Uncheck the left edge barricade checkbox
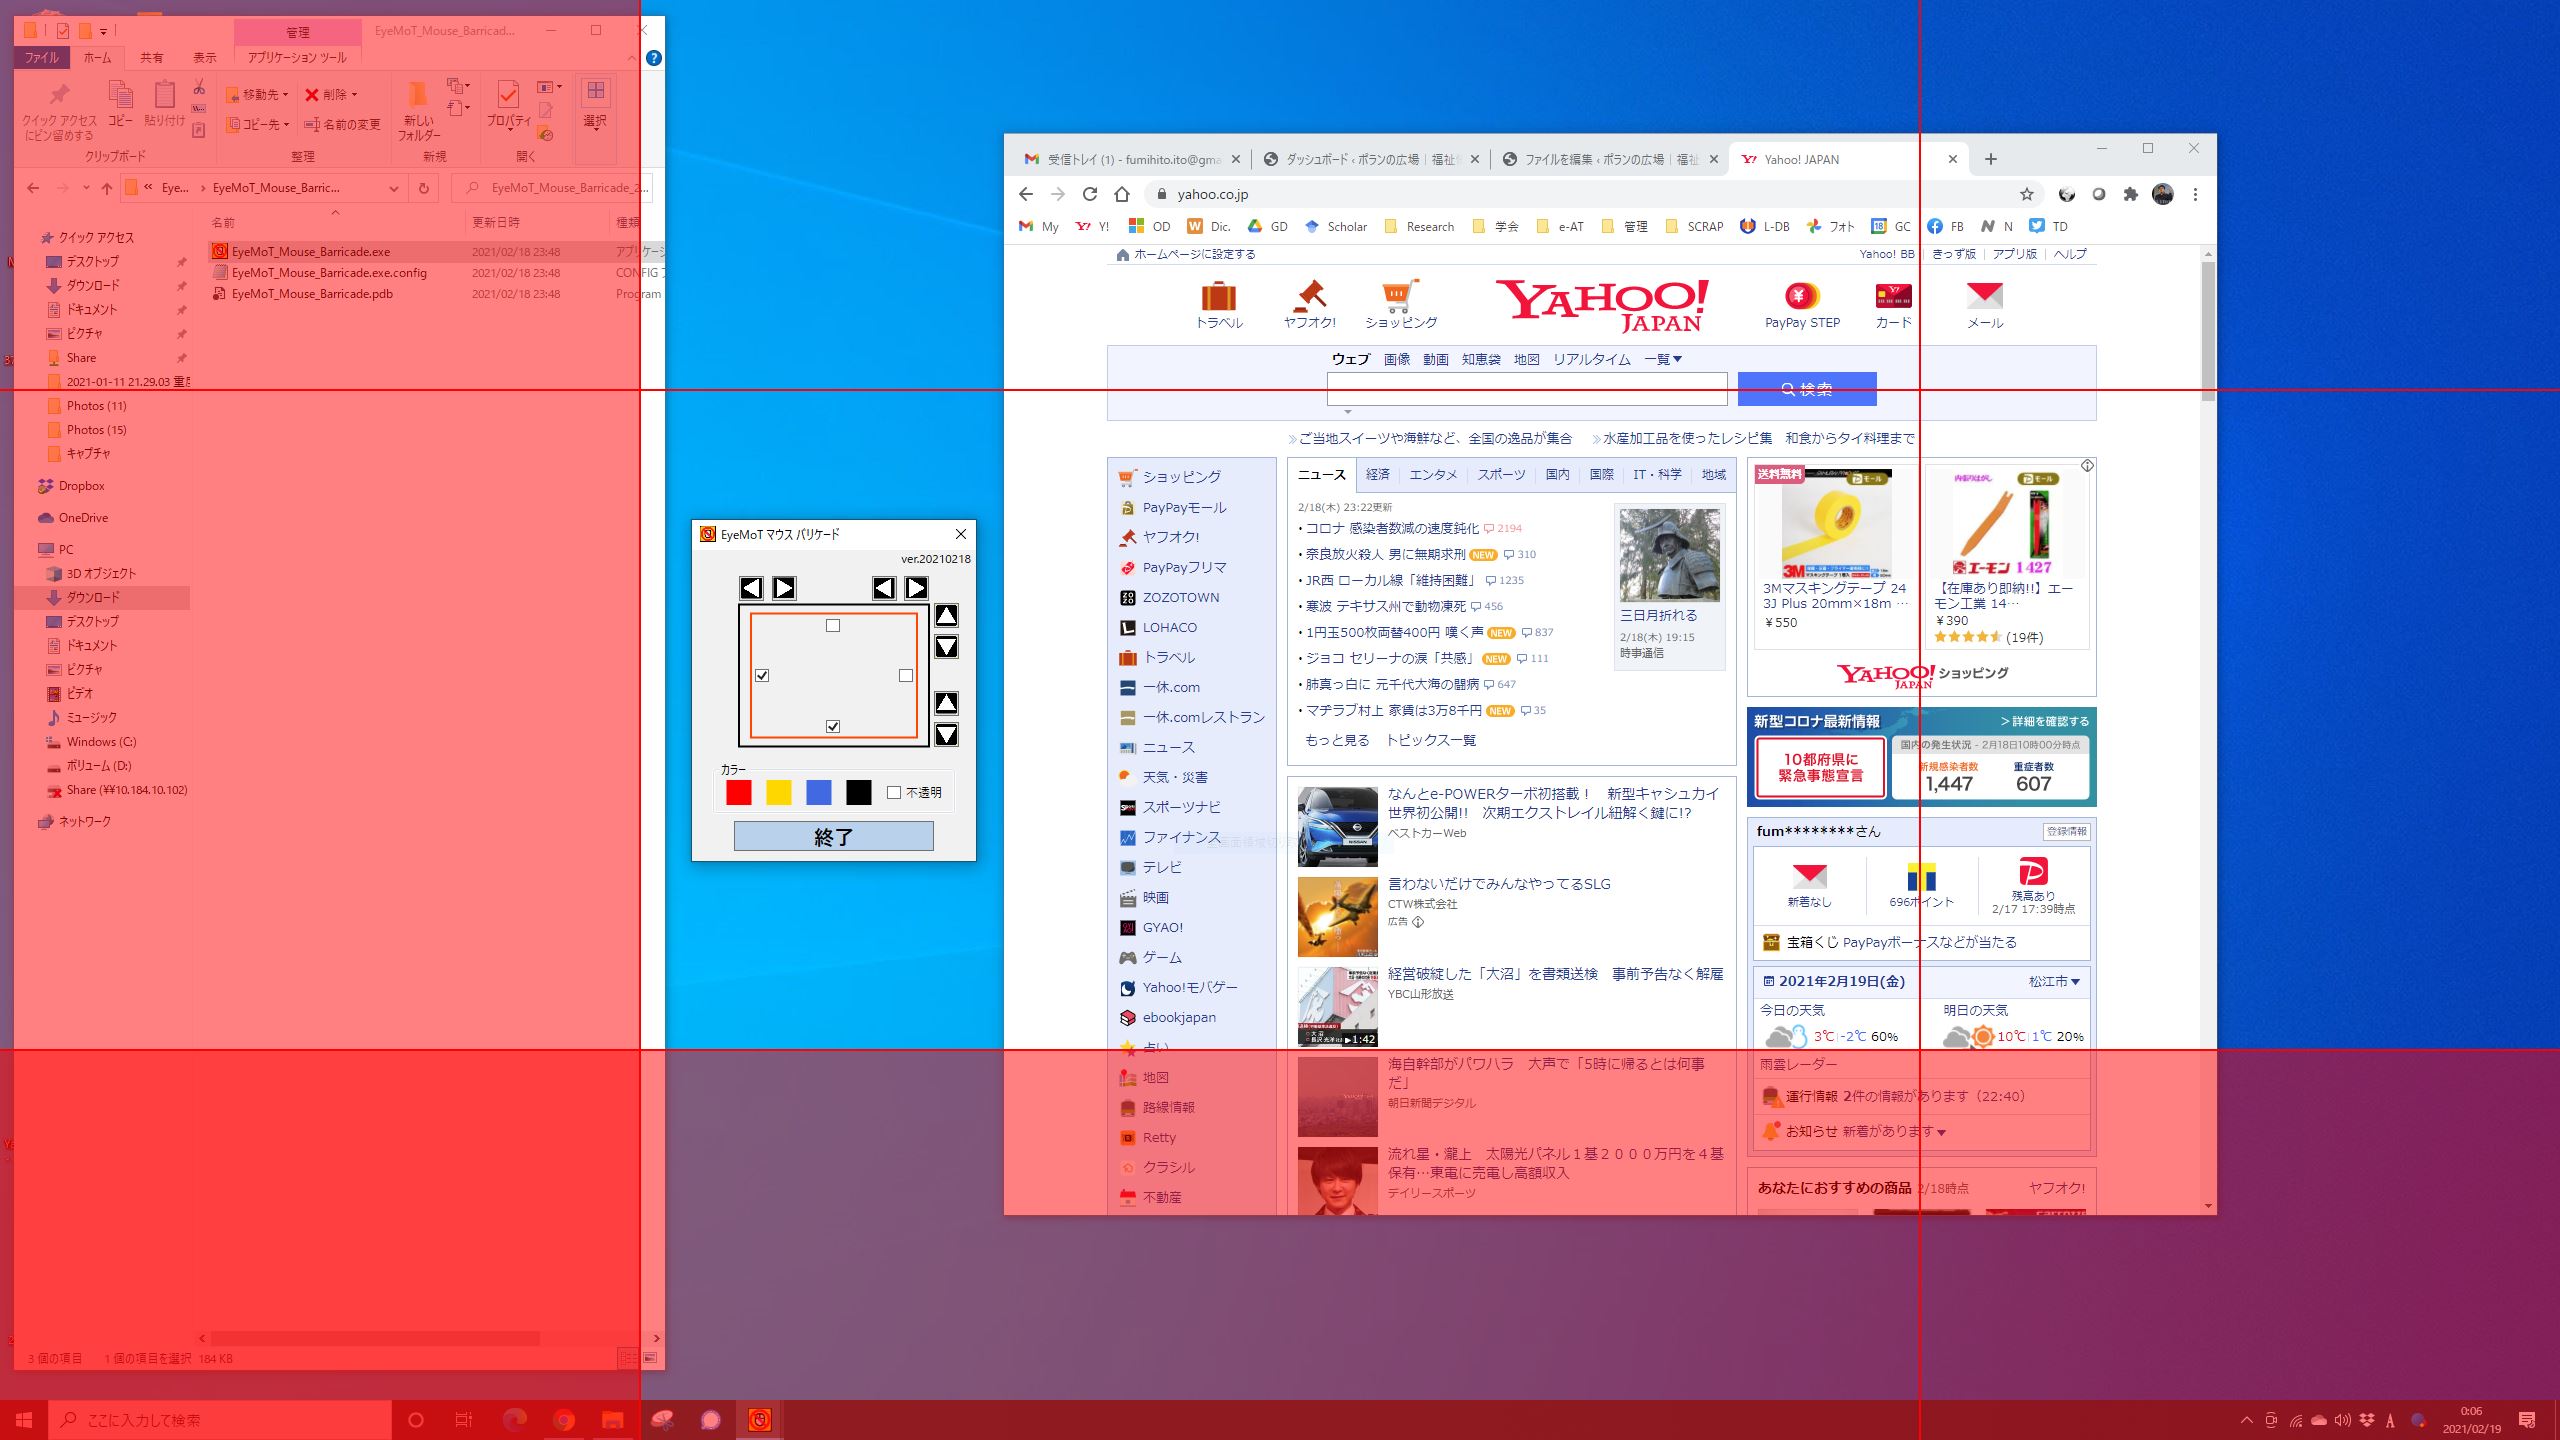The image size is (2560, 1440). pyautogui.click(x=762, y=676)
